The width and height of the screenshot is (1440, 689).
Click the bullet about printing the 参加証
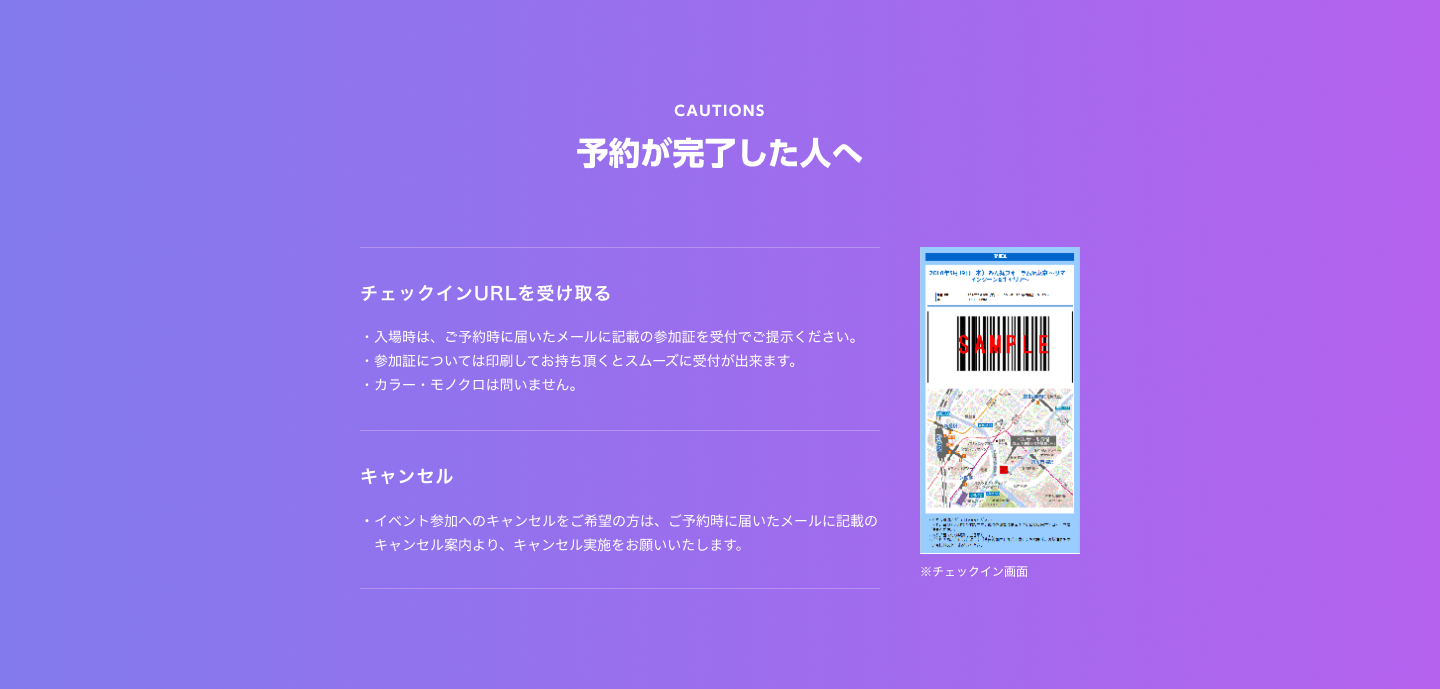point(580,361)
